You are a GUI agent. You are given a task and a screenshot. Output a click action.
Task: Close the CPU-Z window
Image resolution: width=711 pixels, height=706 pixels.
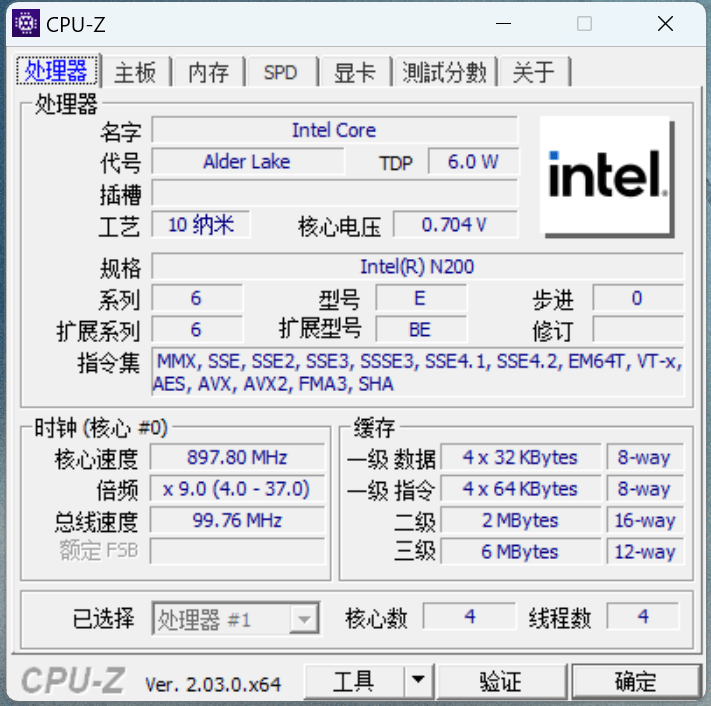pyautogui.click(x=665, y=24)
